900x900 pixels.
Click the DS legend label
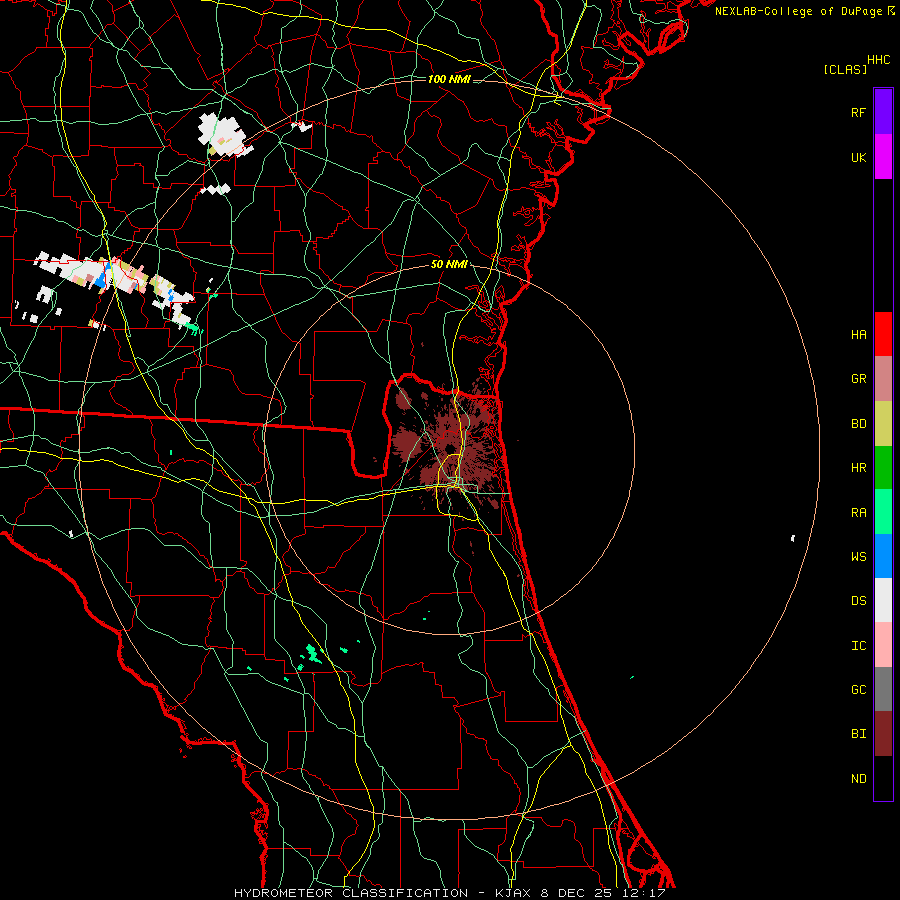click(x=858, y=601)
